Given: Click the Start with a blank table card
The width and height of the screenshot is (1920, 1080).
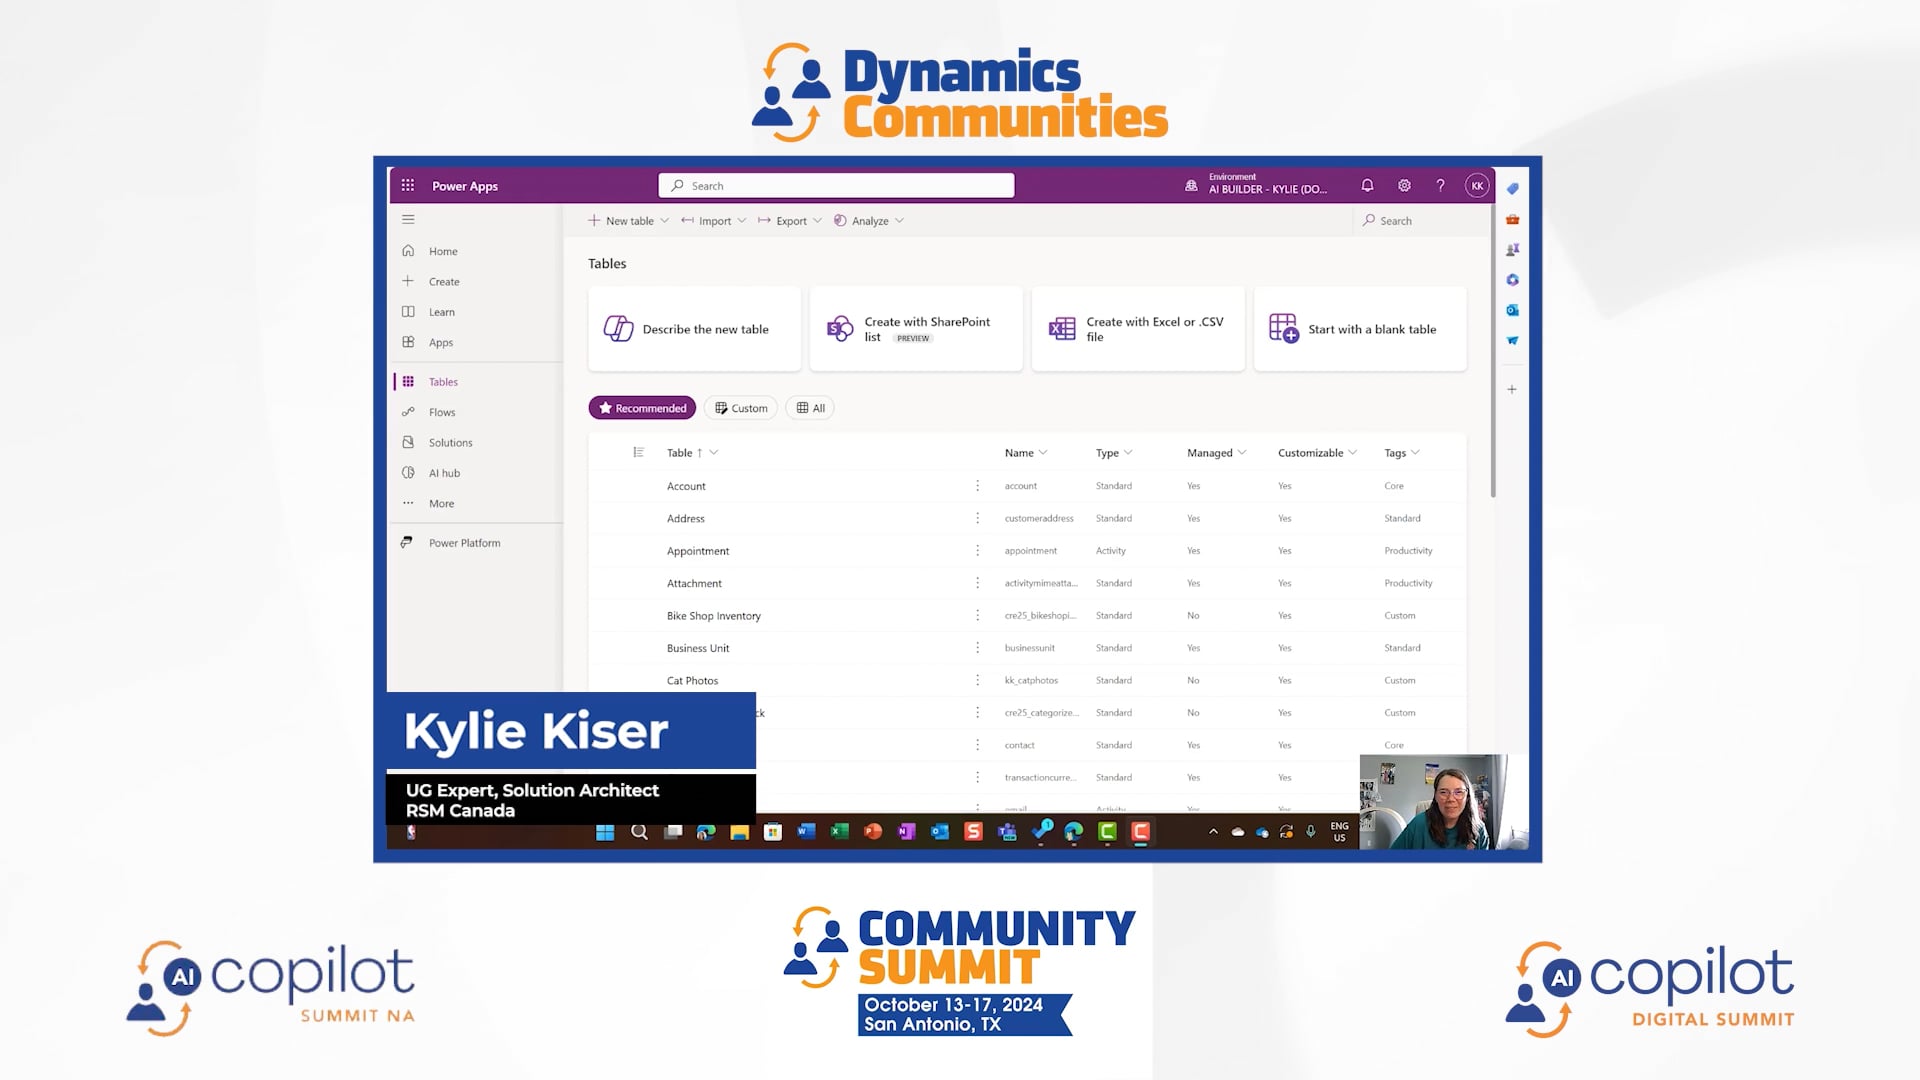Looking at the screenshot, I should 1360,328.
